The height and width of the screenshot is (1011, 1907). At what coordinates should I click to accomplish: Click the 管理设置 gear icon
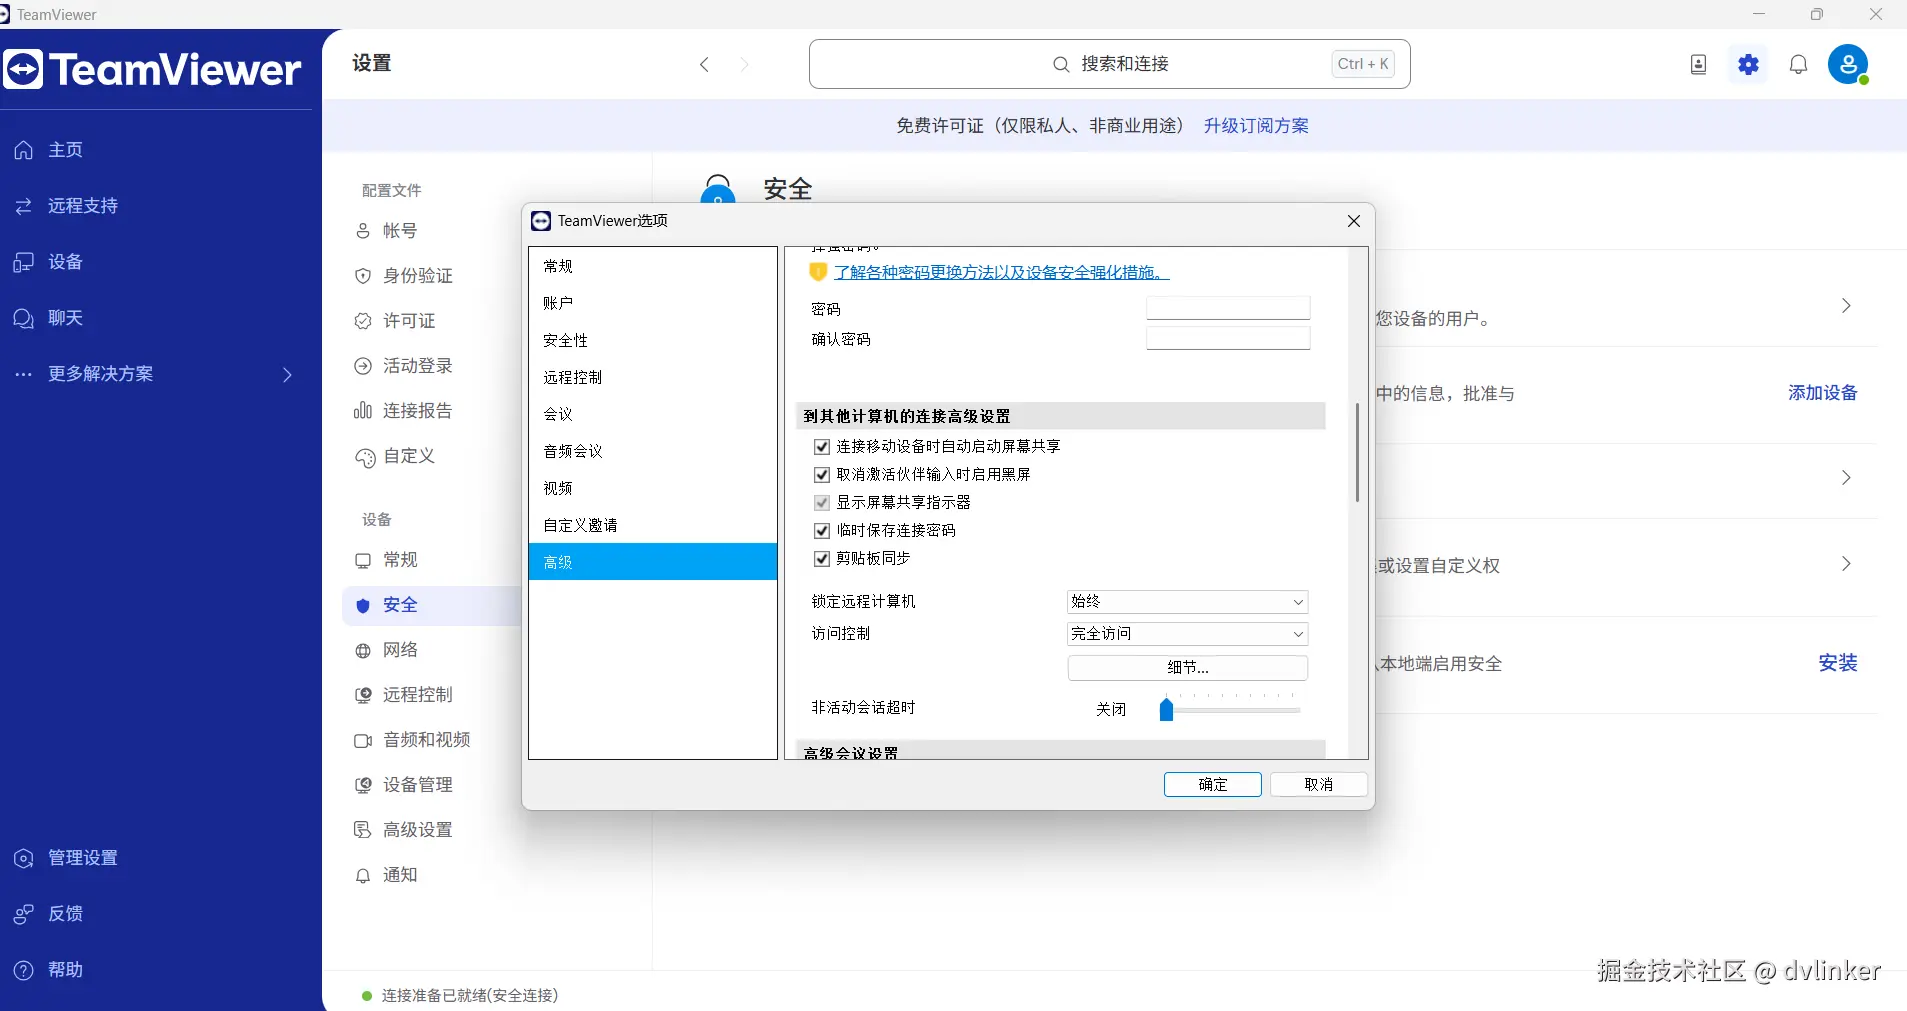(24, 858)
